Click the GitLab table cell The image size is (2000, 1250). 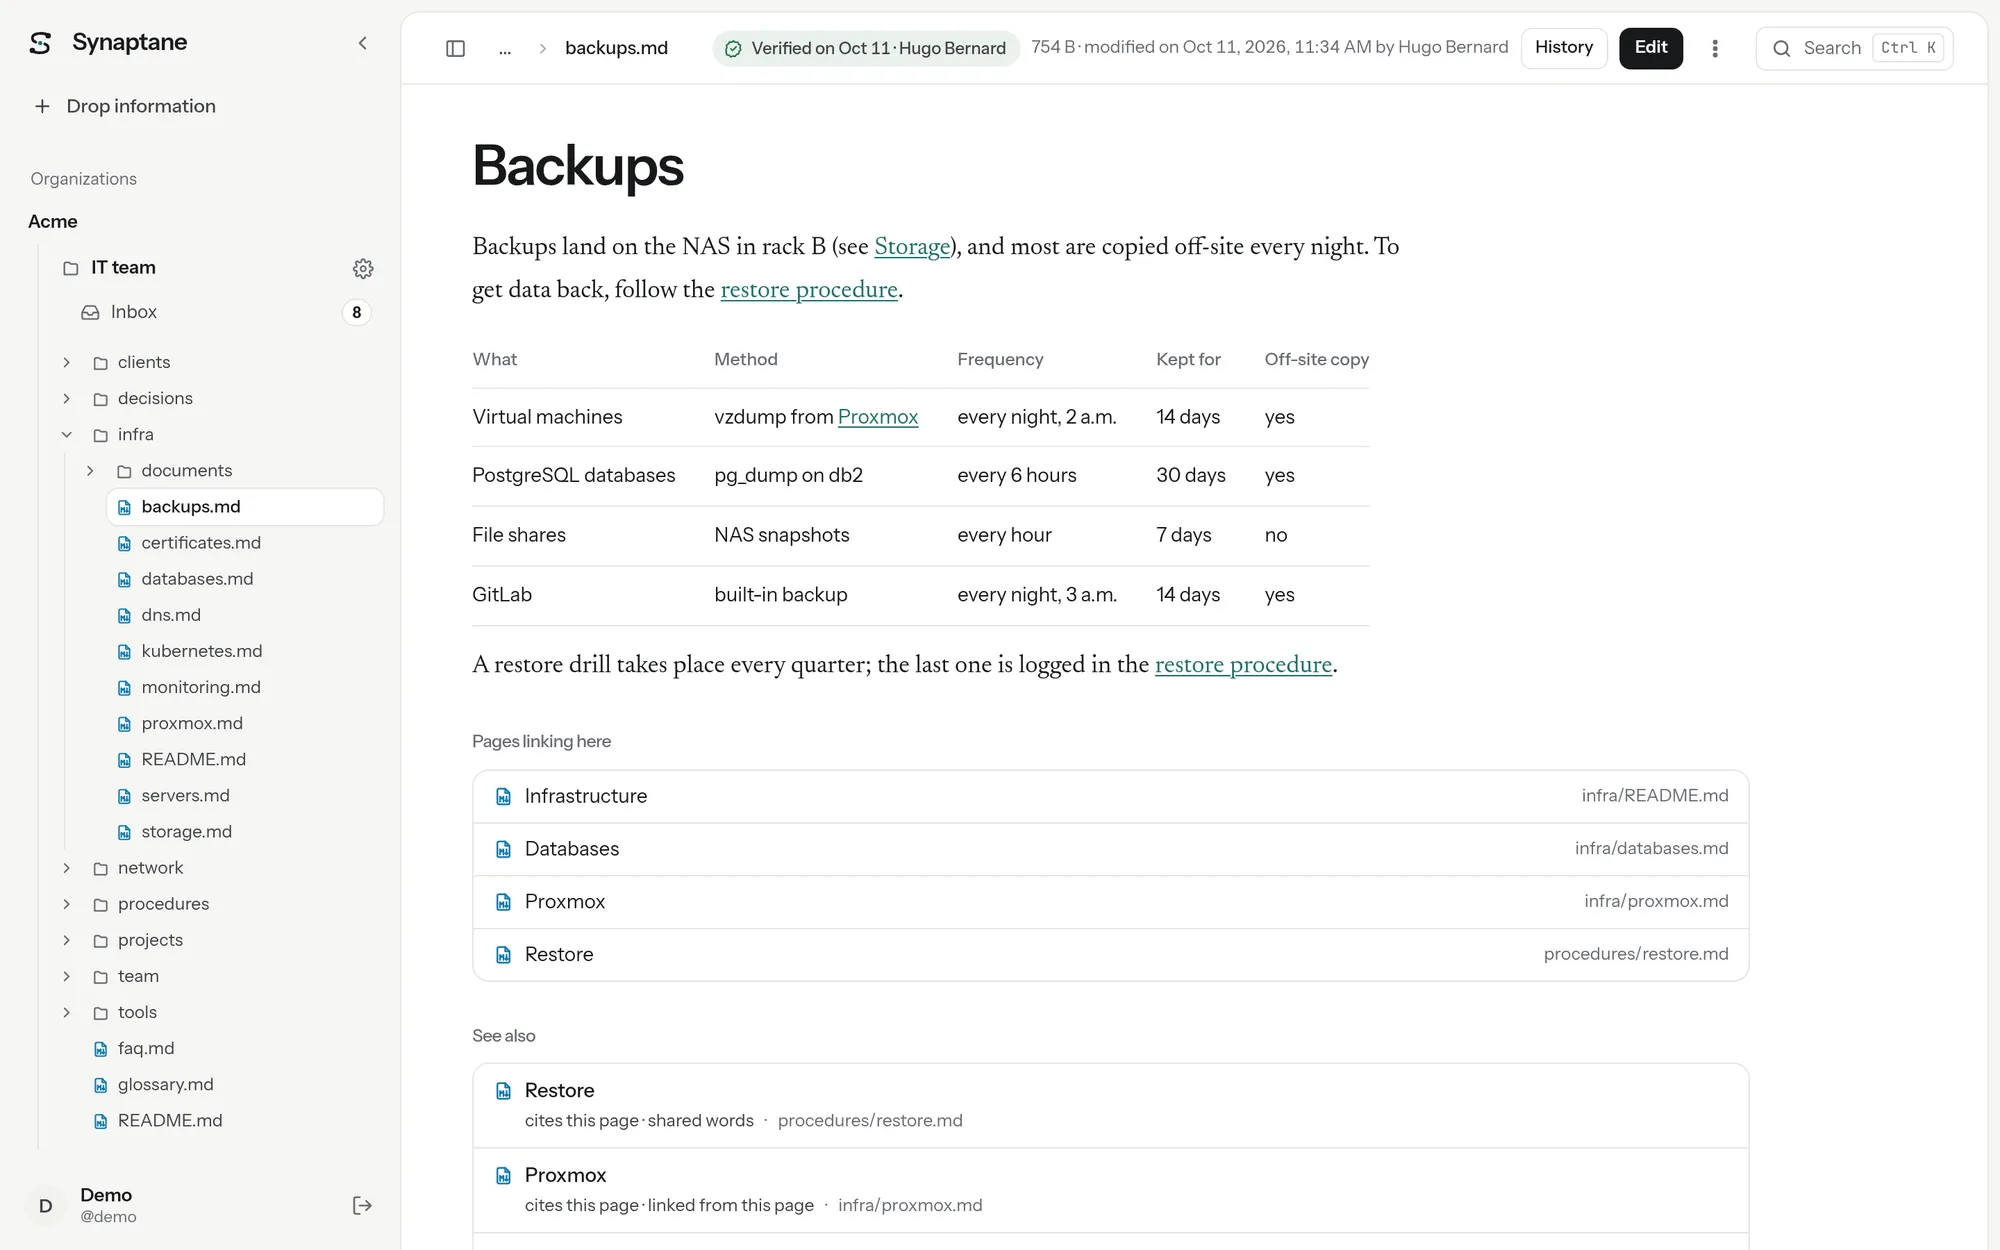tap(502, 595)
